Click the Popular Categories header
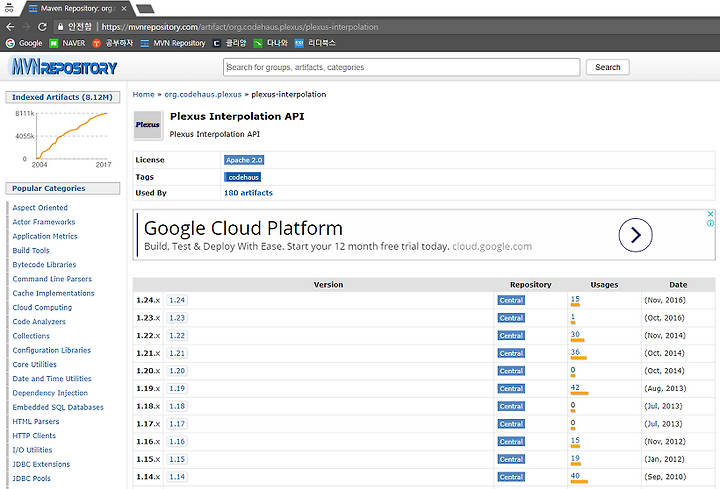Image resolution: width=720 pixels, height=489 pixels. click(x=62, y=188)
